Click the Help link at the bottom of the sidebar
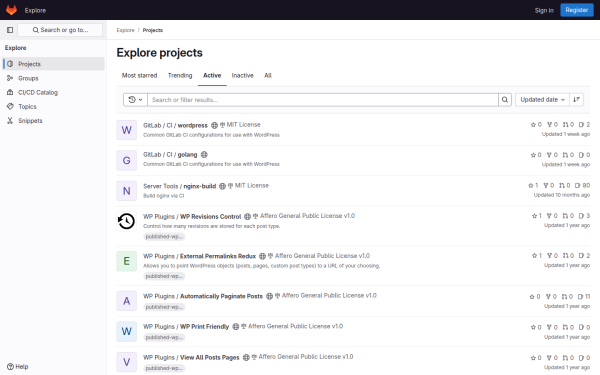 coord(18,367)
